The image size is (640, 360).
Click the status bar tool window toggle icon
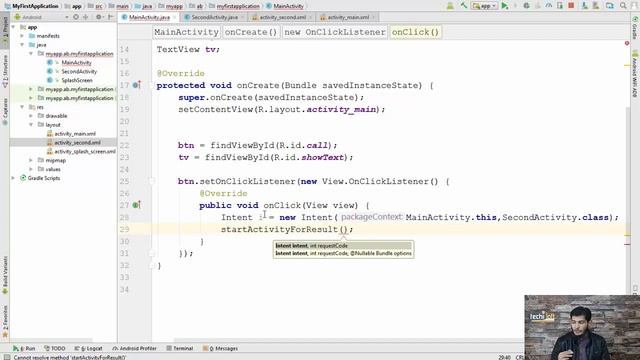coord(7,357)
